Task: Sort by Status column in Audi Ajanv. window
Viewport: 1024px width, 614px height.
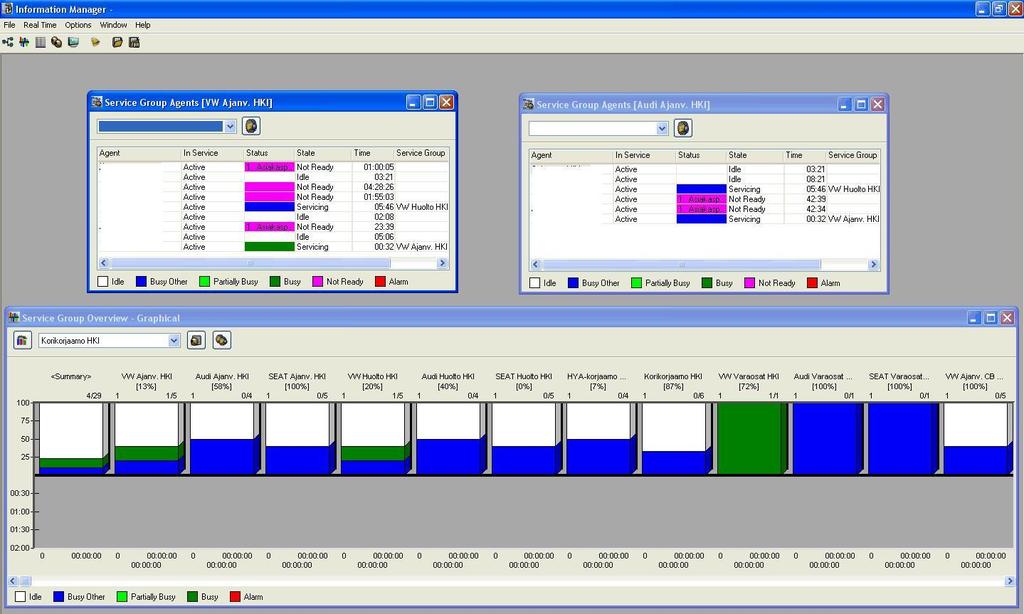Action: tap(701, 155)
